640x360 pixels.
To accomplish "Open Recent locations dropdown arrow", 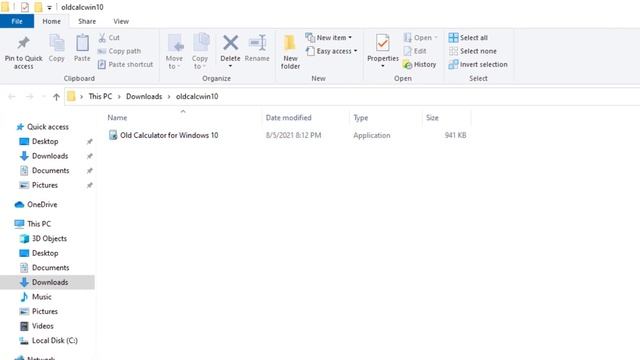I will [43, 97].
